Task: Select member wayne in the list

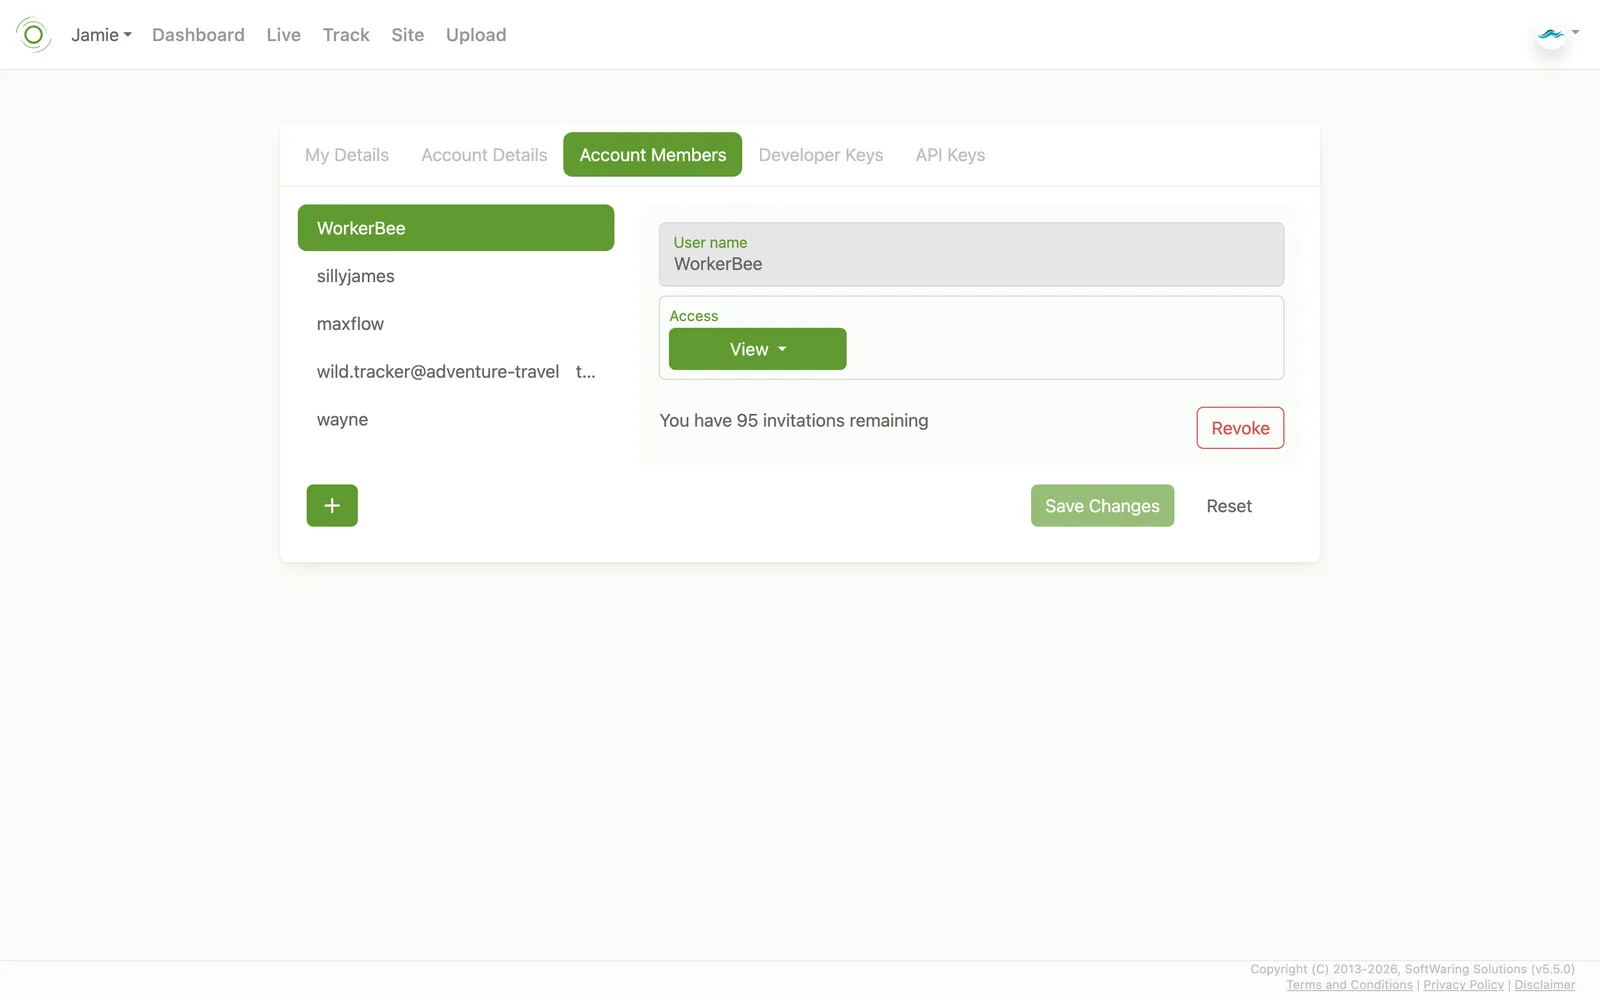Action: click(x=456, y=420)
